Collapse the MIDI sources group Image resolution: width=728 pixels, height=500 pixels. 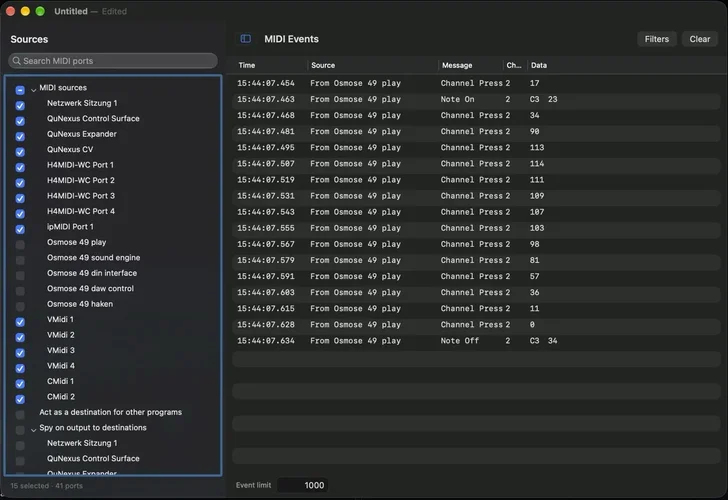[x=33, y=90]
